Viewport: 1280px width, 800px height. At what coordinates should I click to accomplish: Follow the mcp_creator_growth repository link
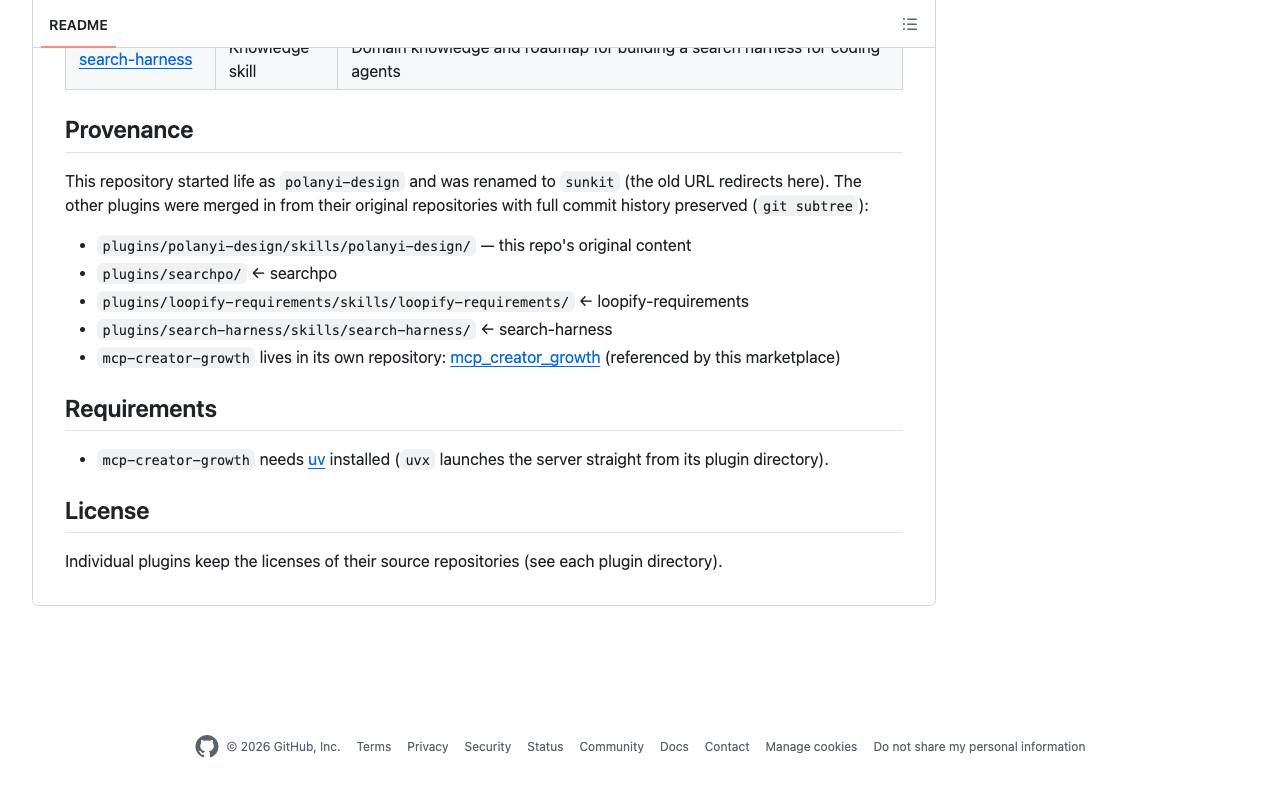[x=525, y=358]
